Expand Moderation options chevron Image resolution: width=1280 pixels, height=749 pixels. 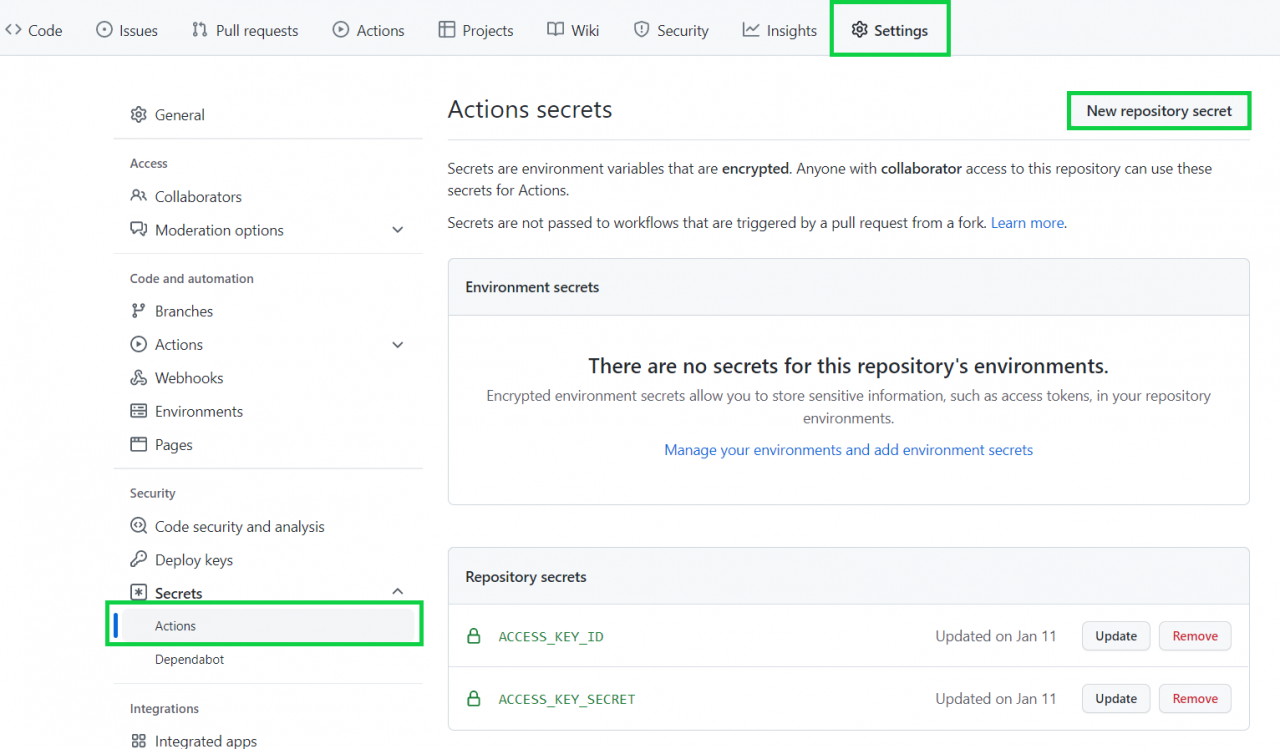coord(398,230)
